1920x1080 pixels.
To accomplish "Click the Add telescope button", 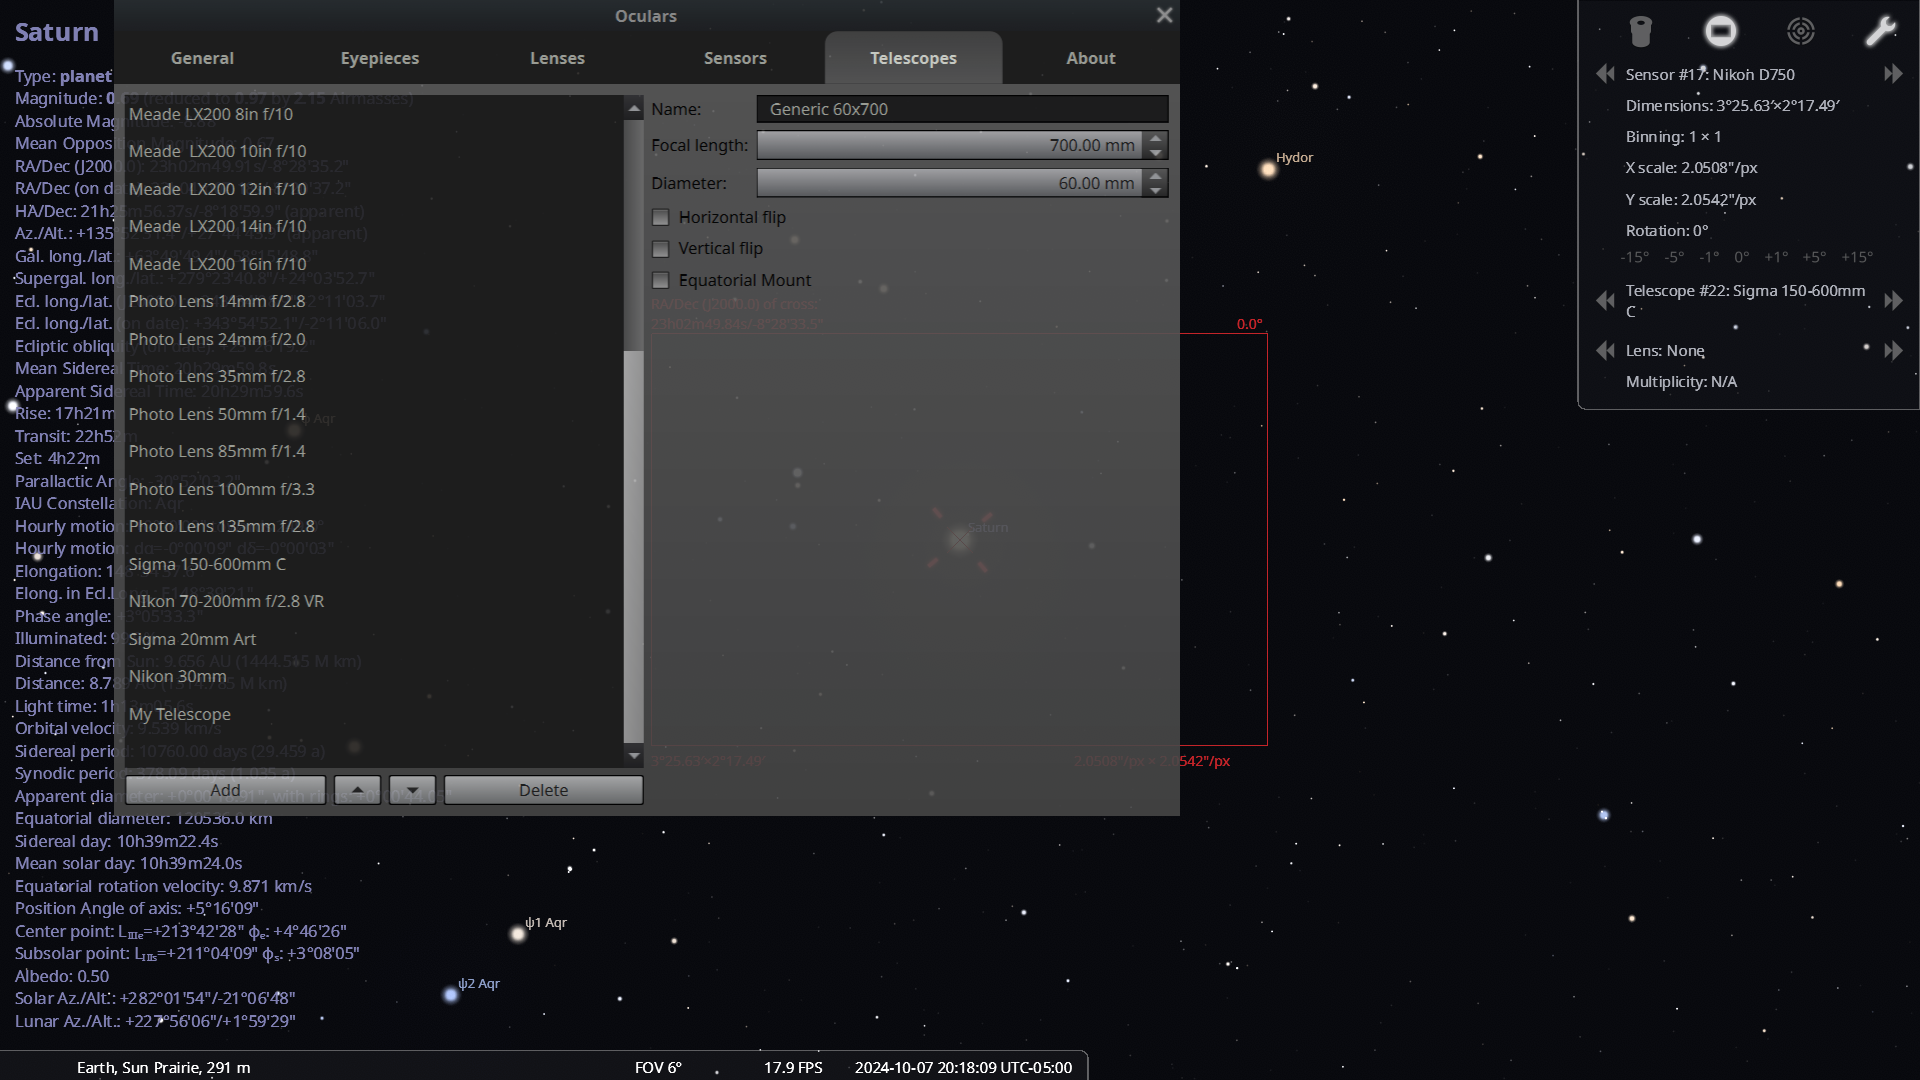I will click(225, 790).
